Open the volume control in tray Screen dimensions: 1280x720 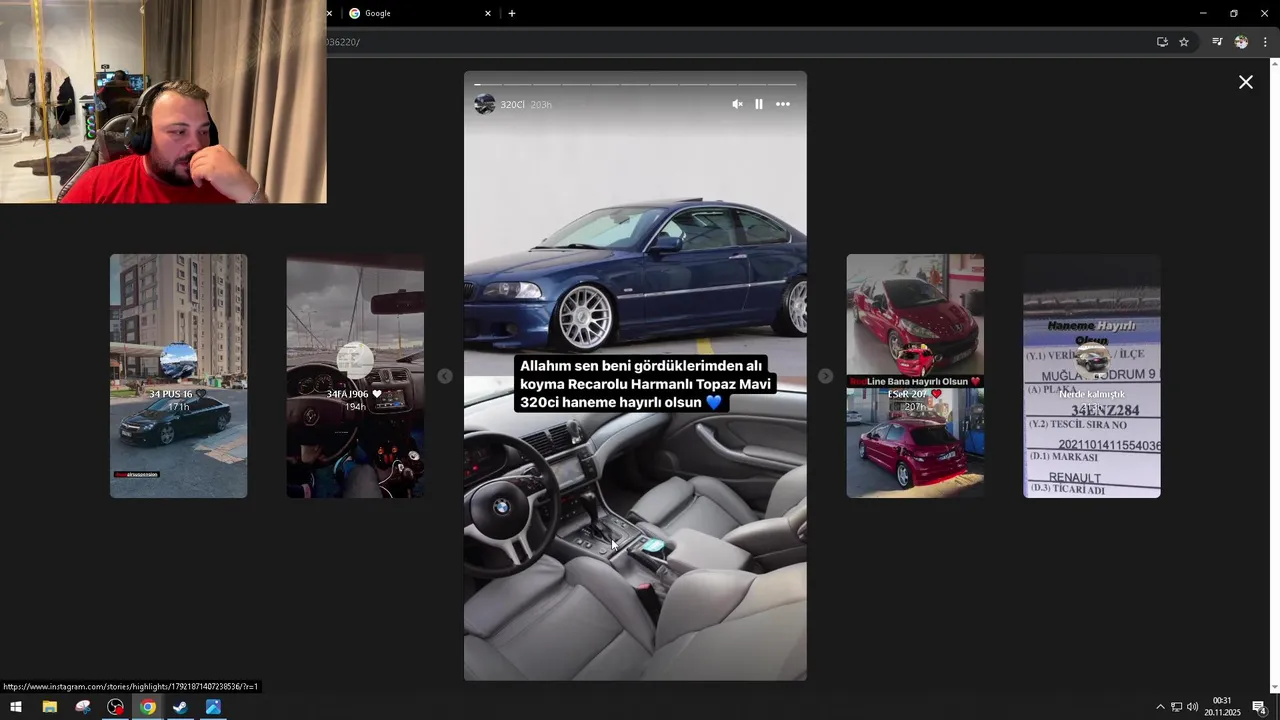click(x=1192, y=707)
